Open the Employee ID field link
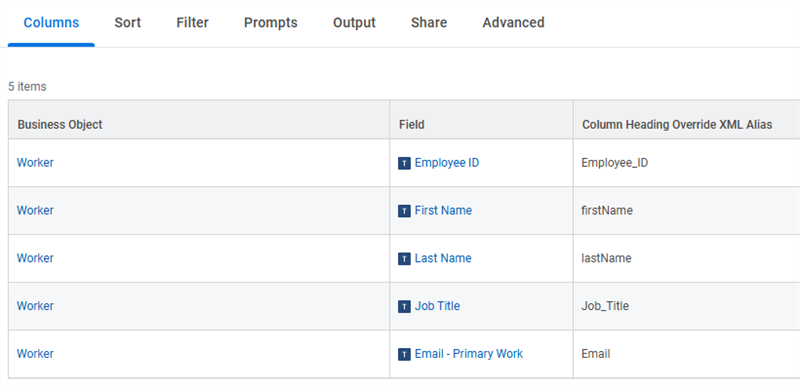 pyautogui.click(x=447, y=163)
